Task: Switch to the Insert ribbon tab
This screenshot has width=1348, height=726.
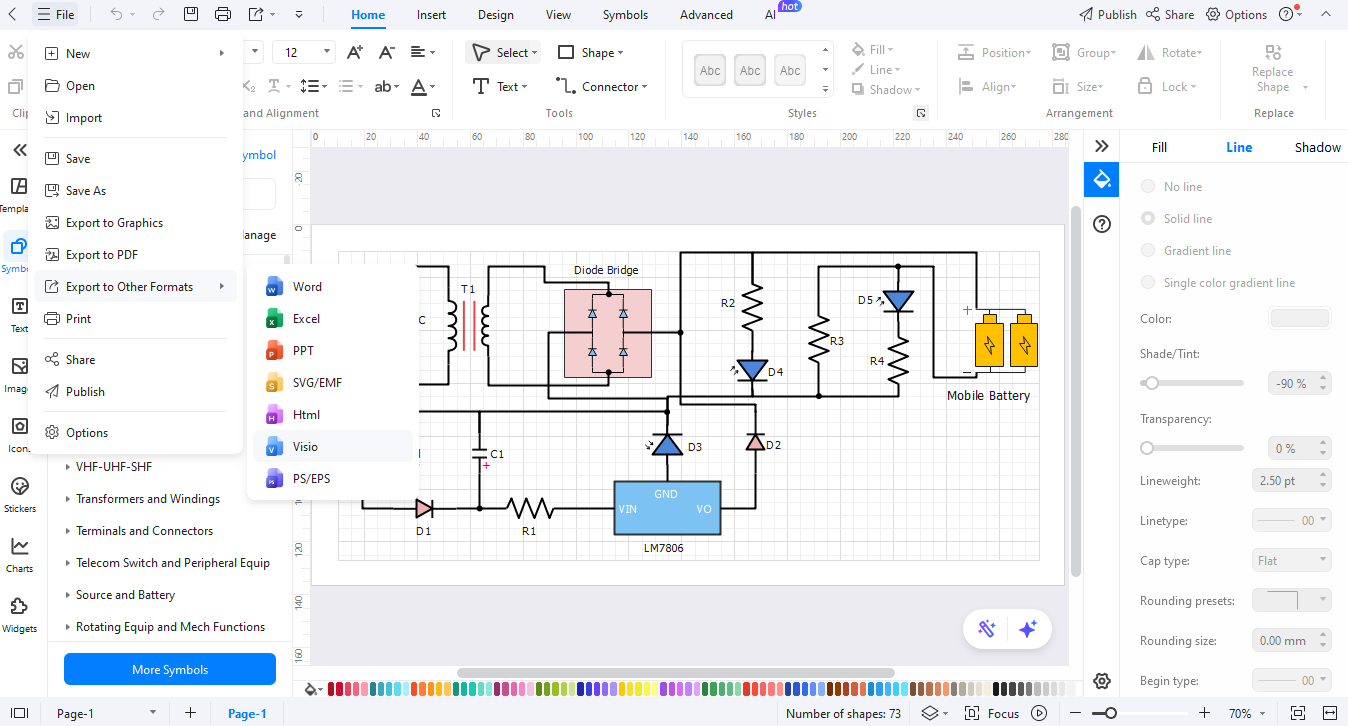Action: pos(432,15)
